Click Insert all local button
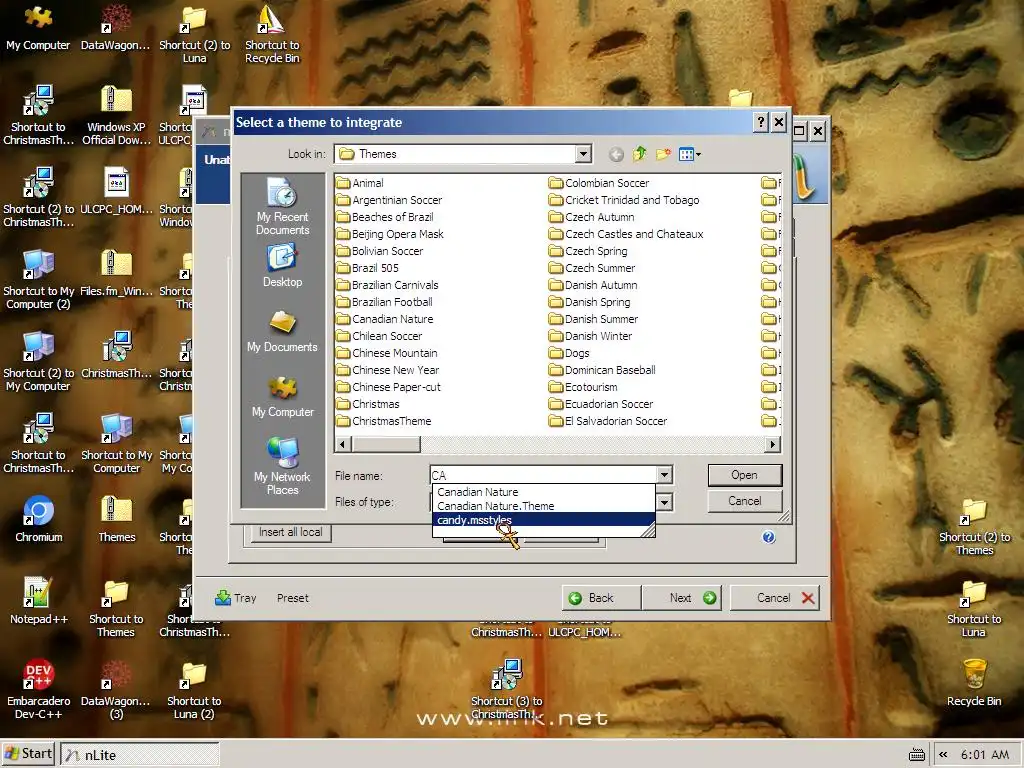 291,532
